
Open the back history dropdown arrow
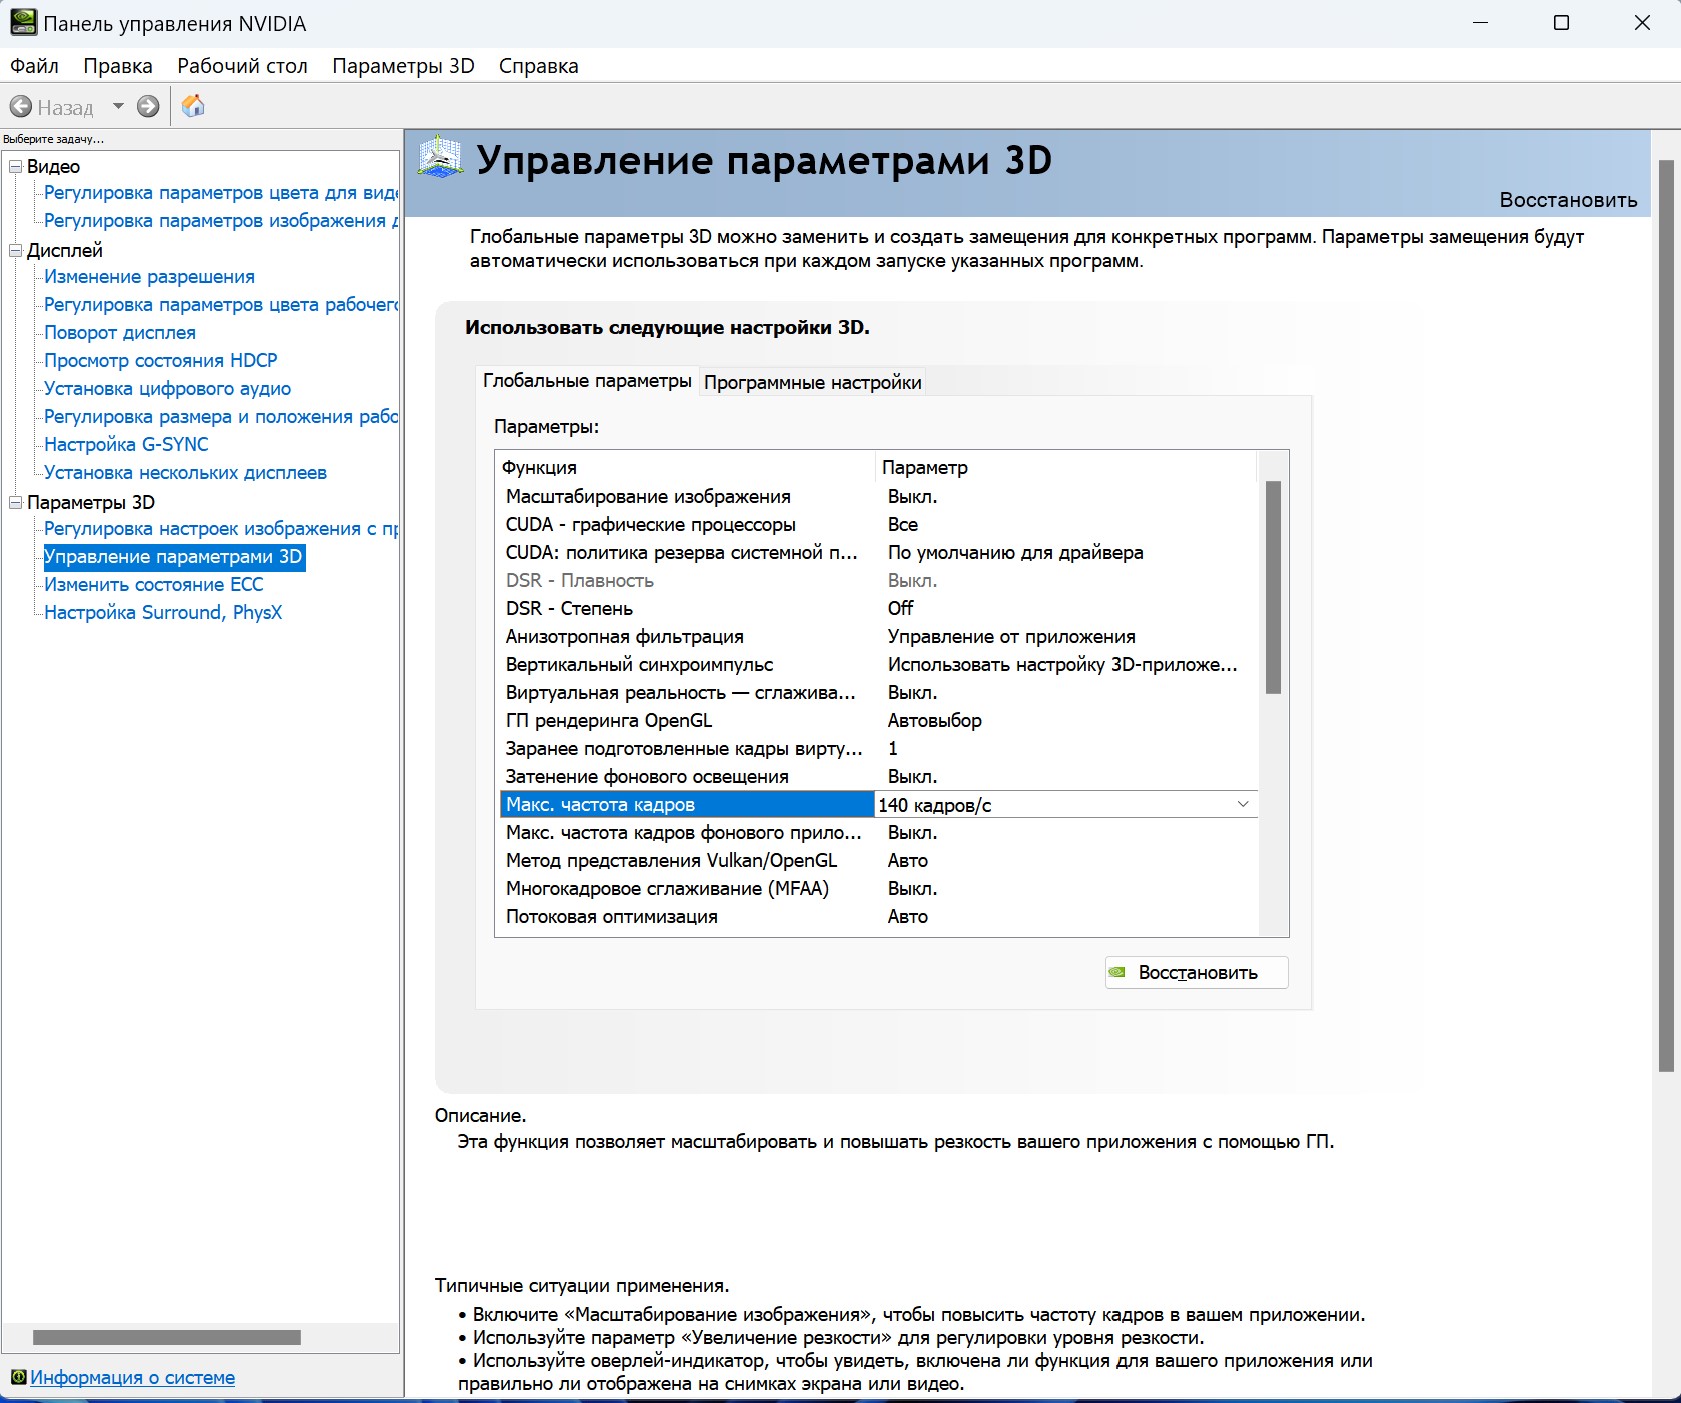pos(118,106)
